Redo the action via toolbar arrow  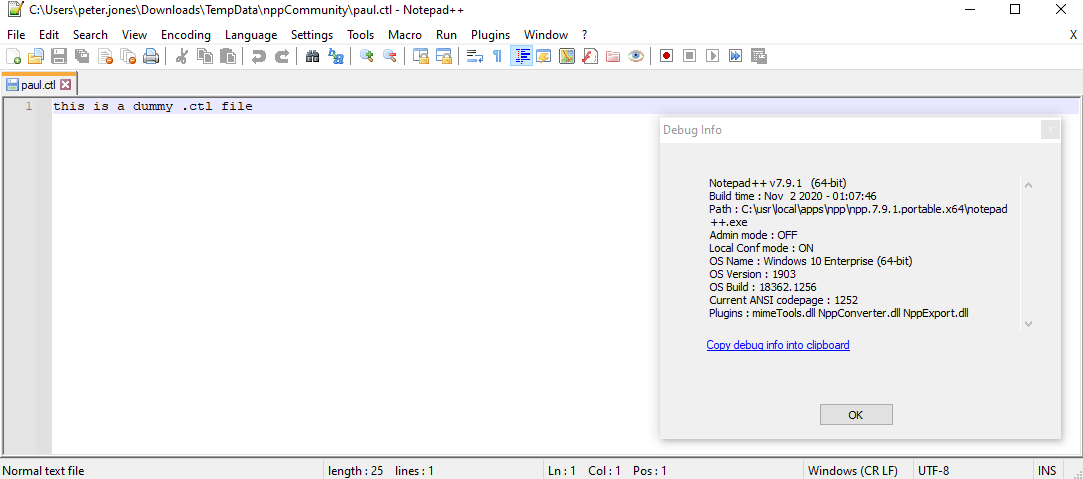click(281, 57)
